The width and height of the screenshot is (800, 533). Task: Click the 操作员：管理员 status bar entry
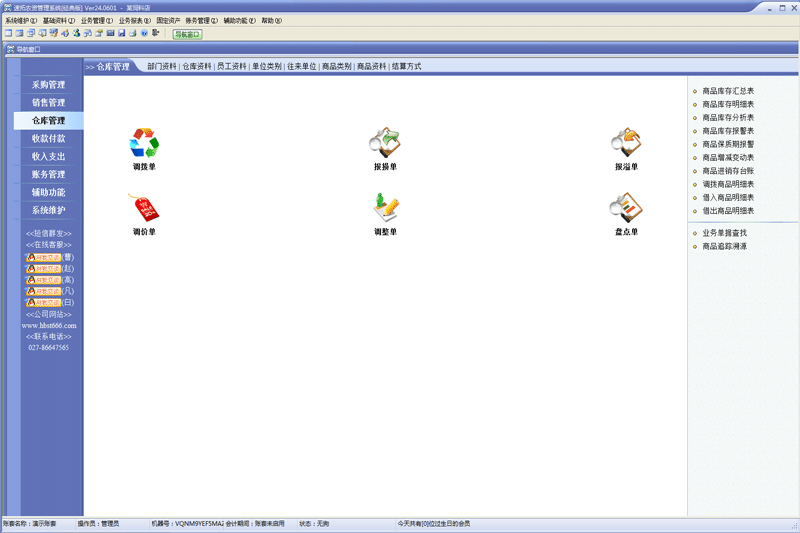(x=98, y=524)
